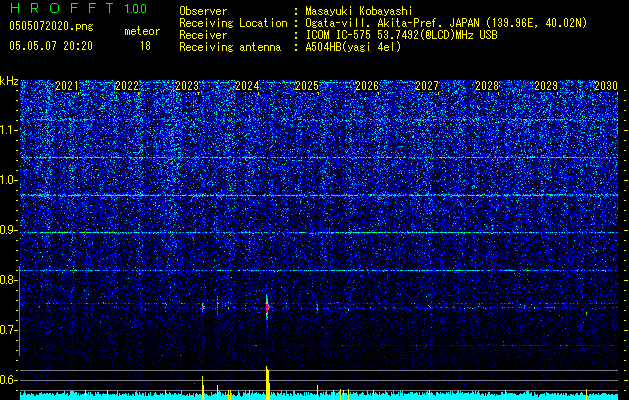Click the filename 0505072020.png

[x=51, y=27]
